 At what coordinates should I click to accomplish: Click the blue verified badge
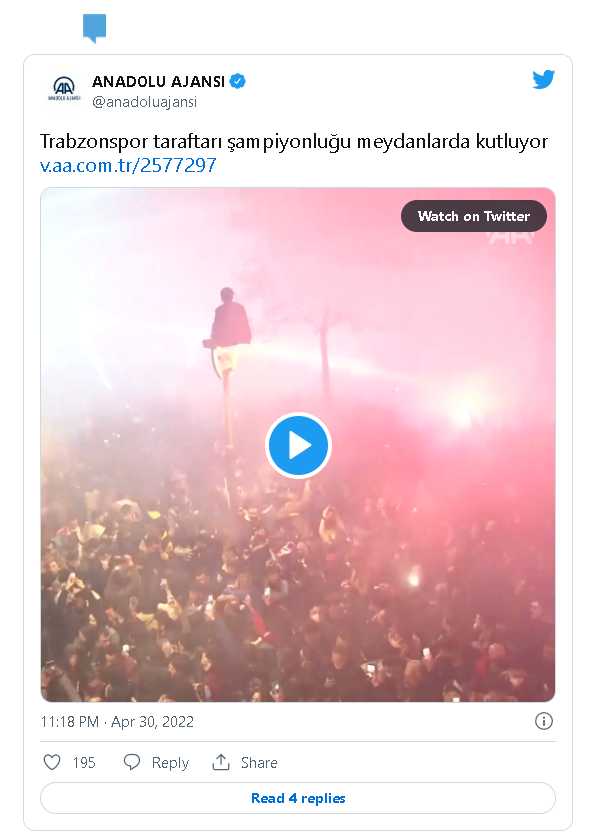(238, 81)
